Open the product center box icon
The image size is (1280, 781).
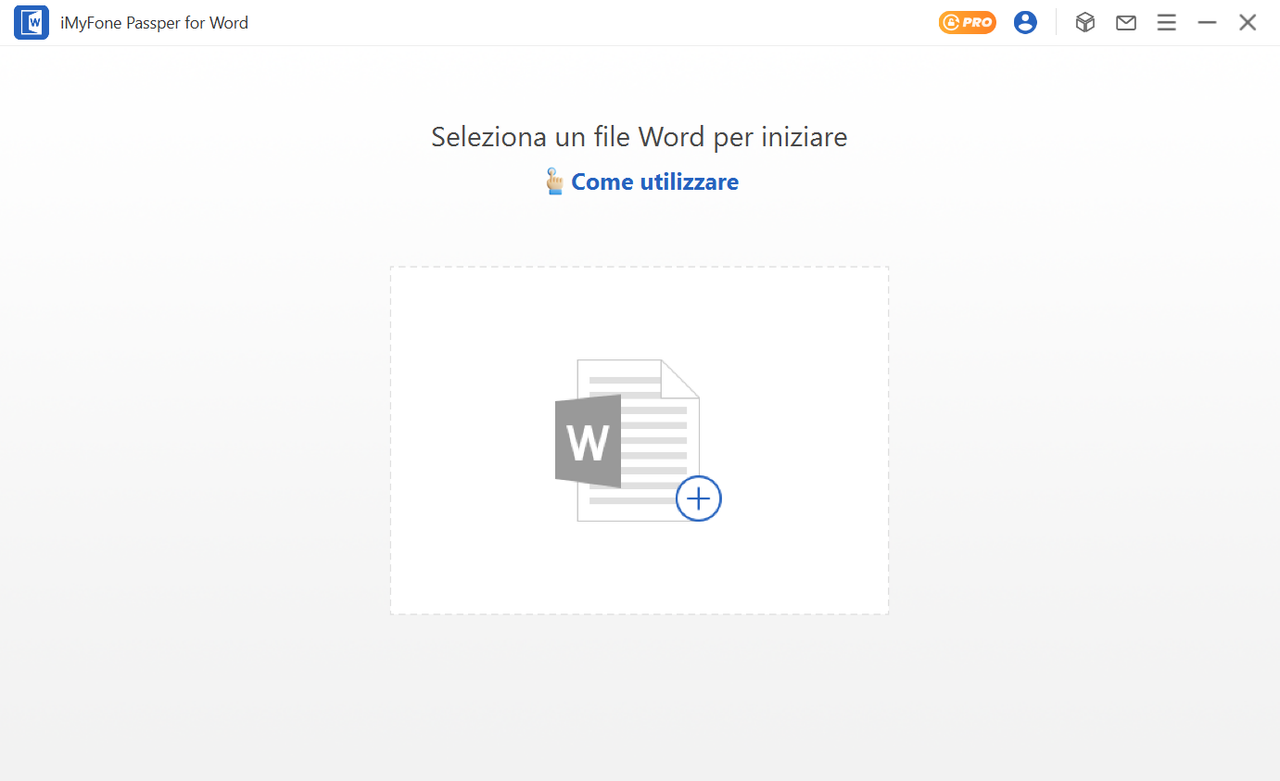click(x=1085, y=22)
